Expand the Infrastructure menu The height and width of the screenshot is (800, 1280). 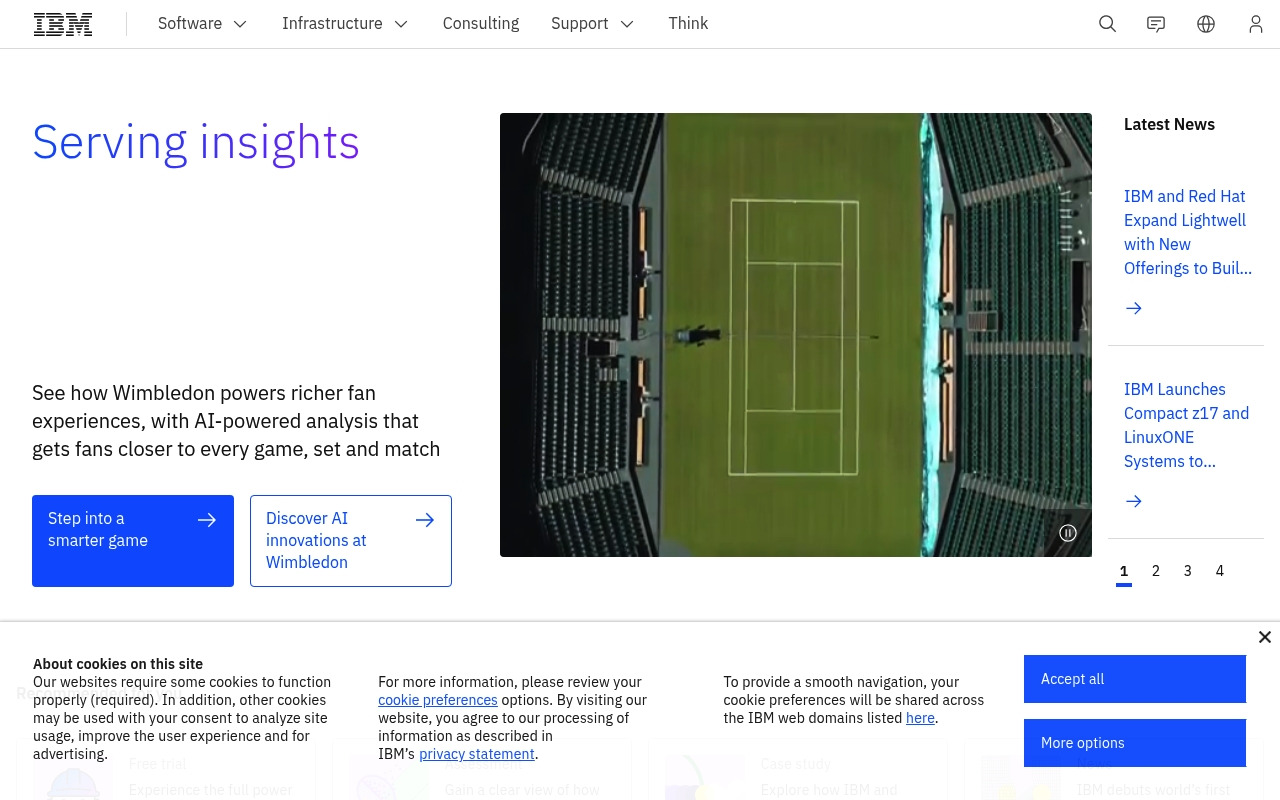(x=345, y=24)
